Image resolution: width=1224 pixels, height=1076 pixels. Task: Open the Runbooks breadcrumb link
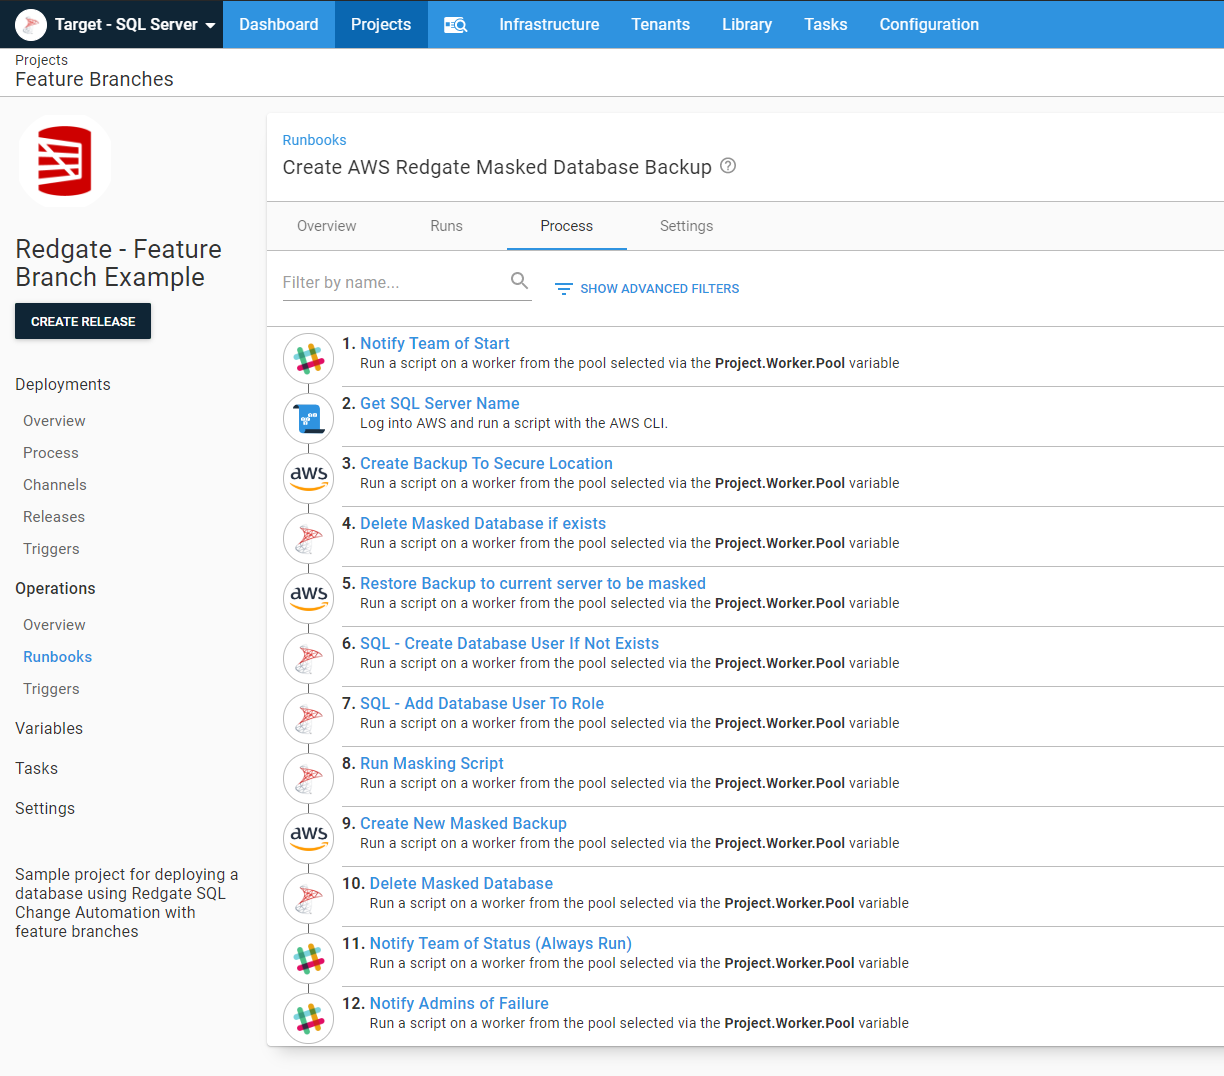pos(314,140)
